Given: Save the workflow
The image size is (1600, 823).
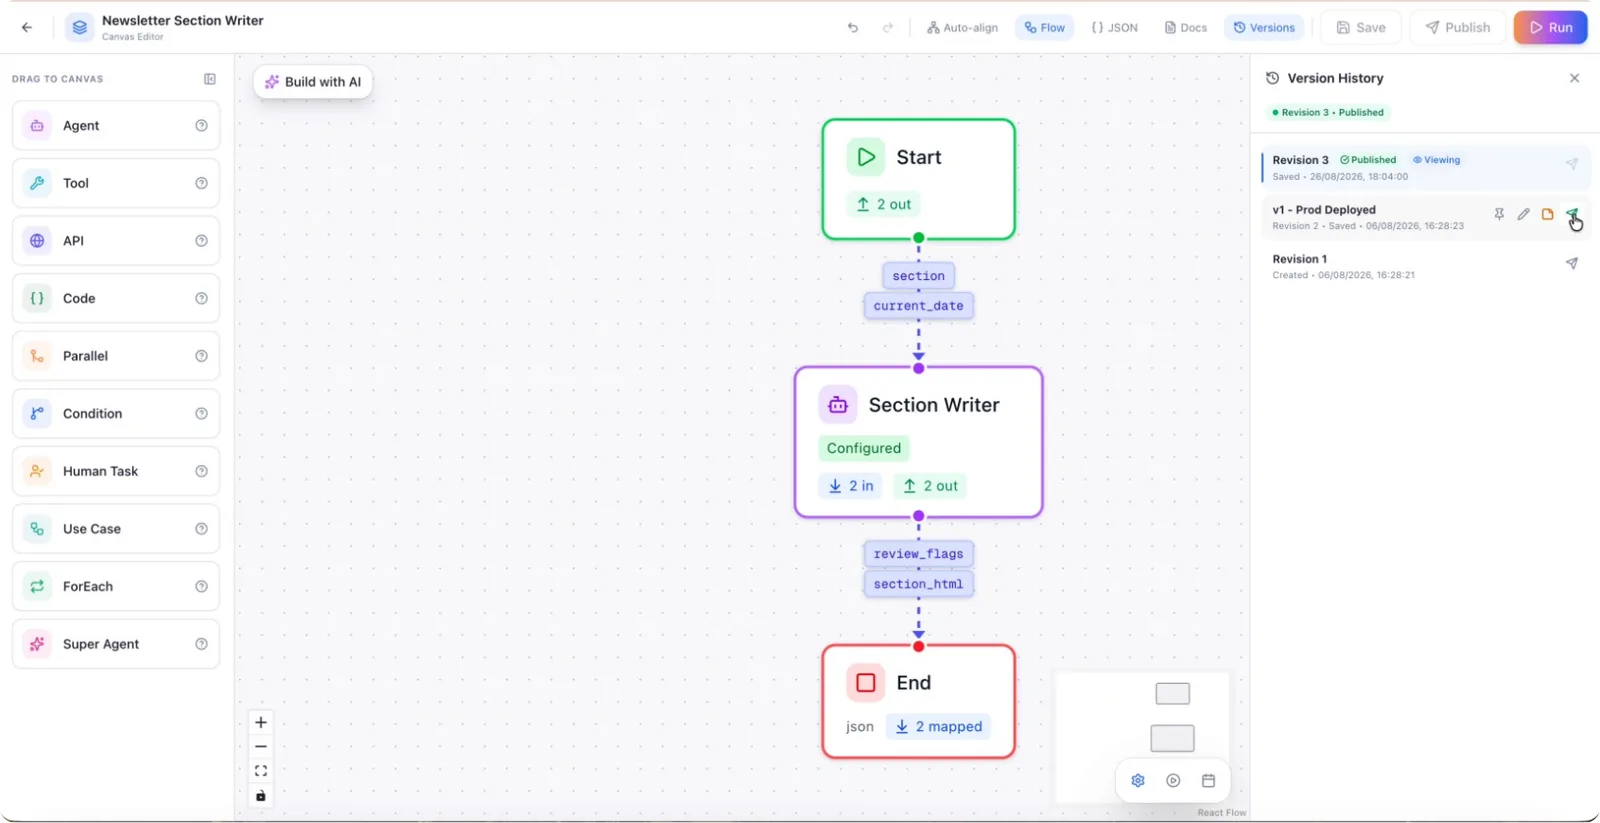Looking at the screenshot, I should pyautogui.click(x=1361, y=28).
